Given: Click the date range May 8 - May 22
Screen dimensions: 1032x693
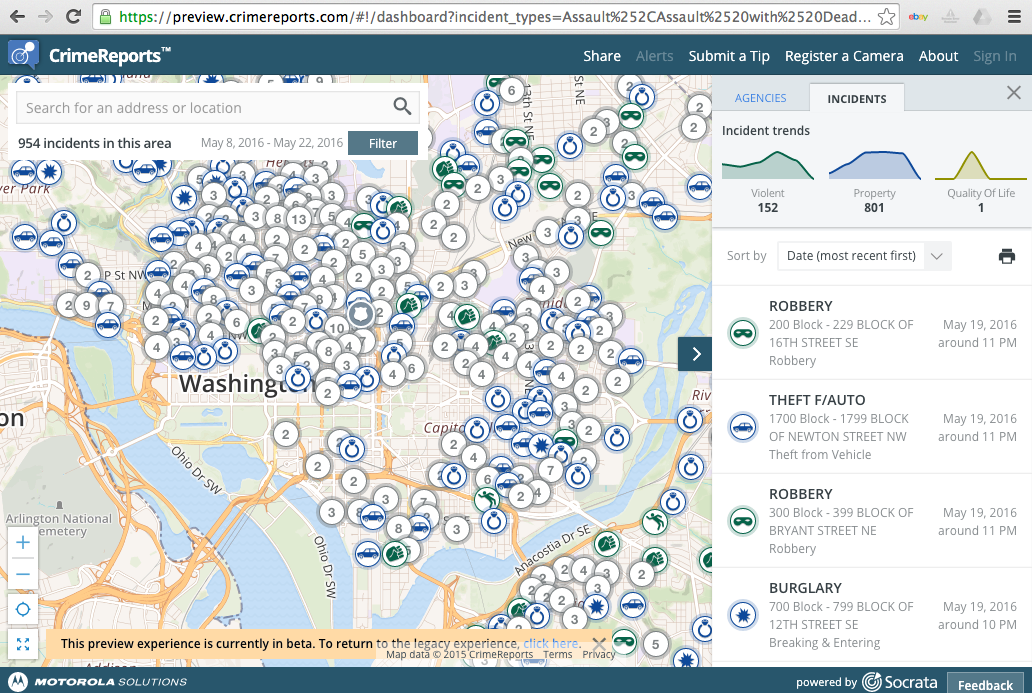Looking at the screenshot, I should click(272, 142).
